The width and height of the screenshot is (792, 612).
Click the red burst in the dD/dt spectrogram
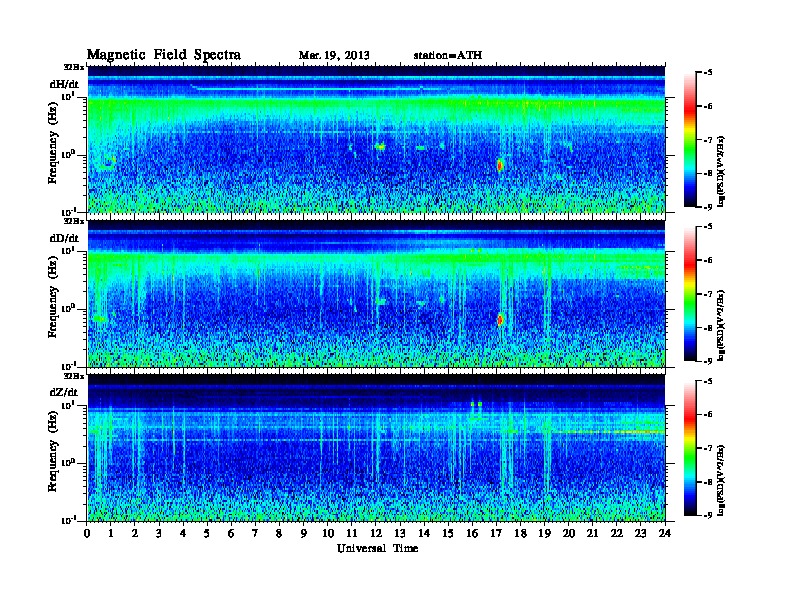point(500,320)
